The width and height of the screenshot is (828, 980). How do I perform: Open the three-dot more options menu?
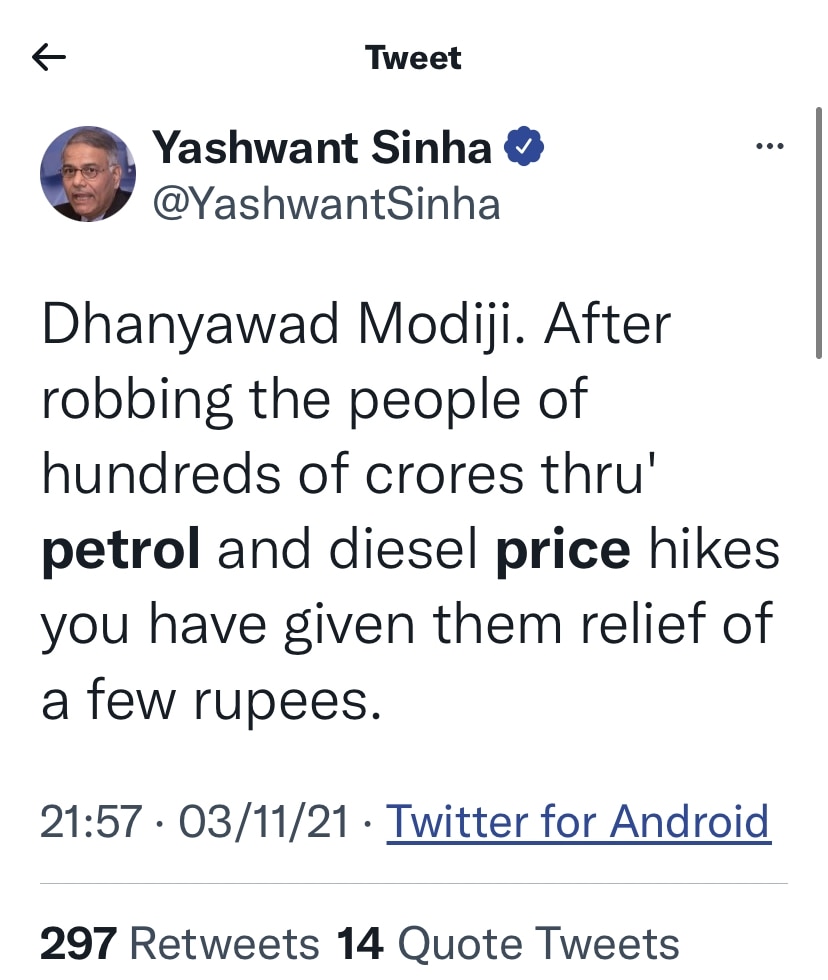click(x=770, y=147)
